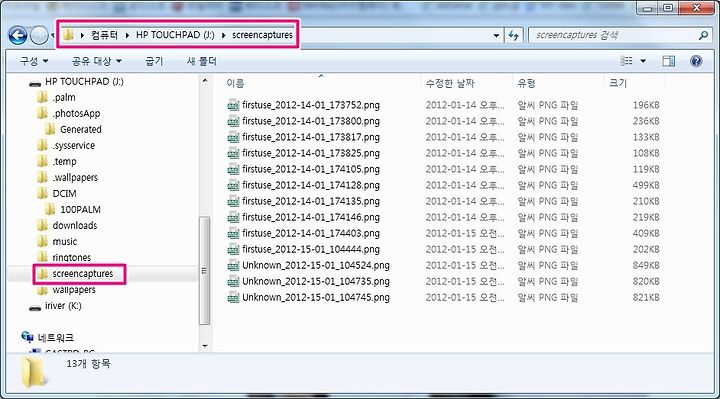Select file firstuse_2012-14-01_174403.png
720x399 pixels.
tap(311, 233)
